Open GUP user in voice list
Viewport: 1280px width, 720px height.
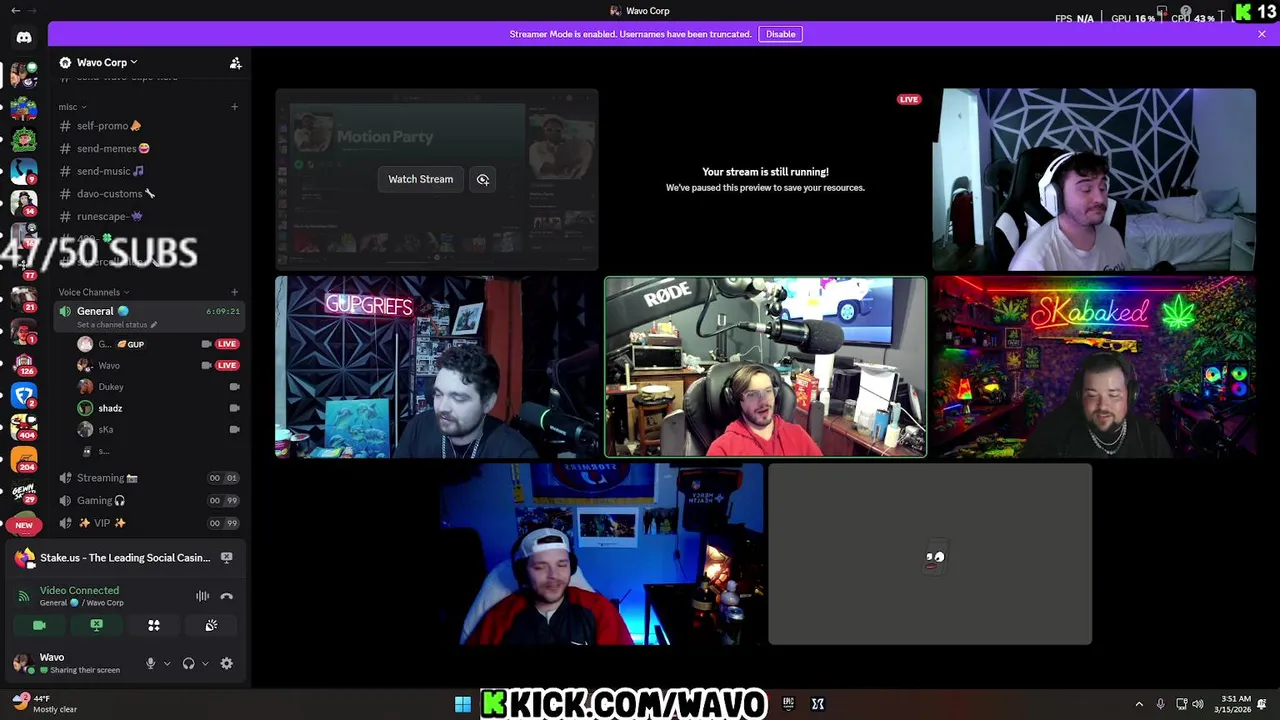[x=158, y=344]
